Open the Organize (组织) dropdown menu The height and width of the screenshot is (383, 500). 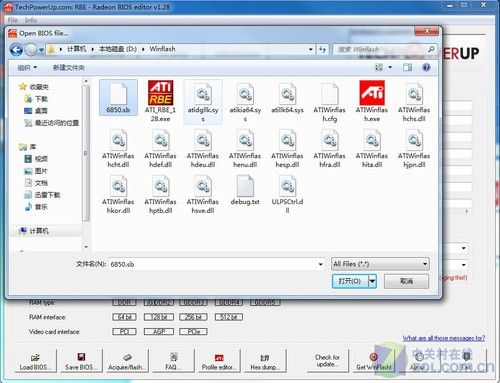(x=27, y=68)
